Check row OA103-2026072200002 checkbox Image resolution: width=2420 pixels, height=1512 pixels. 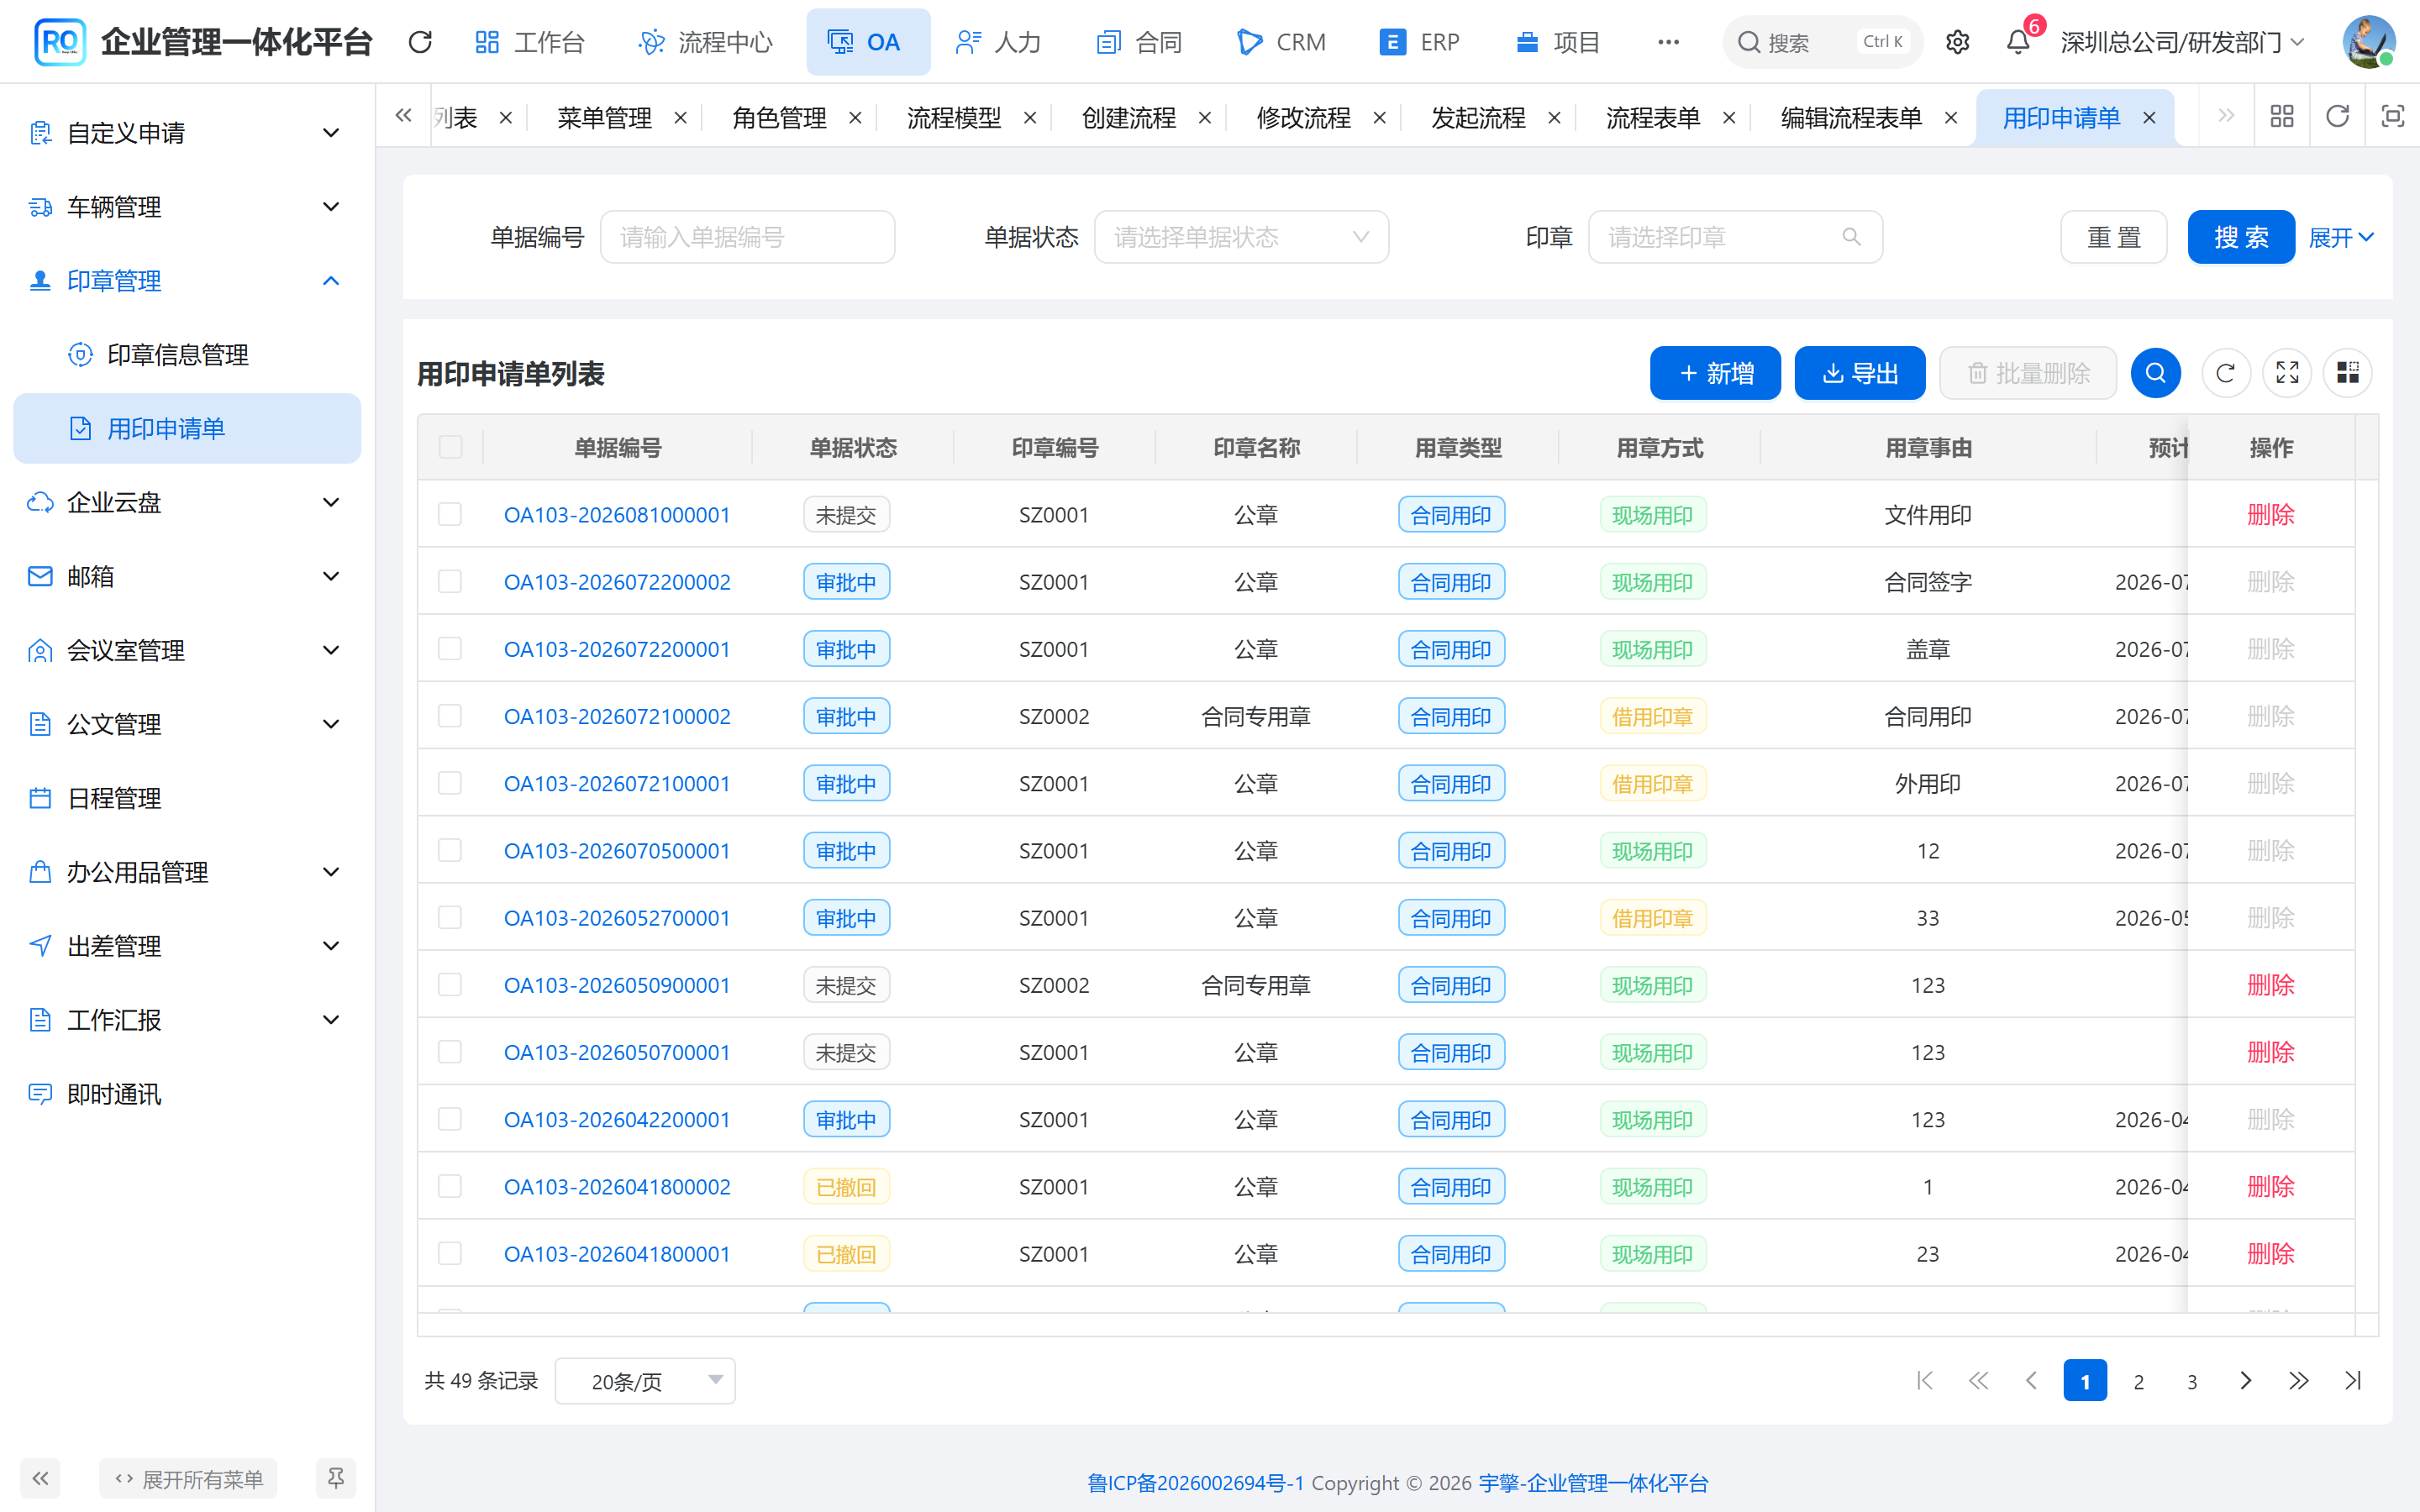(x=450, y=581)
